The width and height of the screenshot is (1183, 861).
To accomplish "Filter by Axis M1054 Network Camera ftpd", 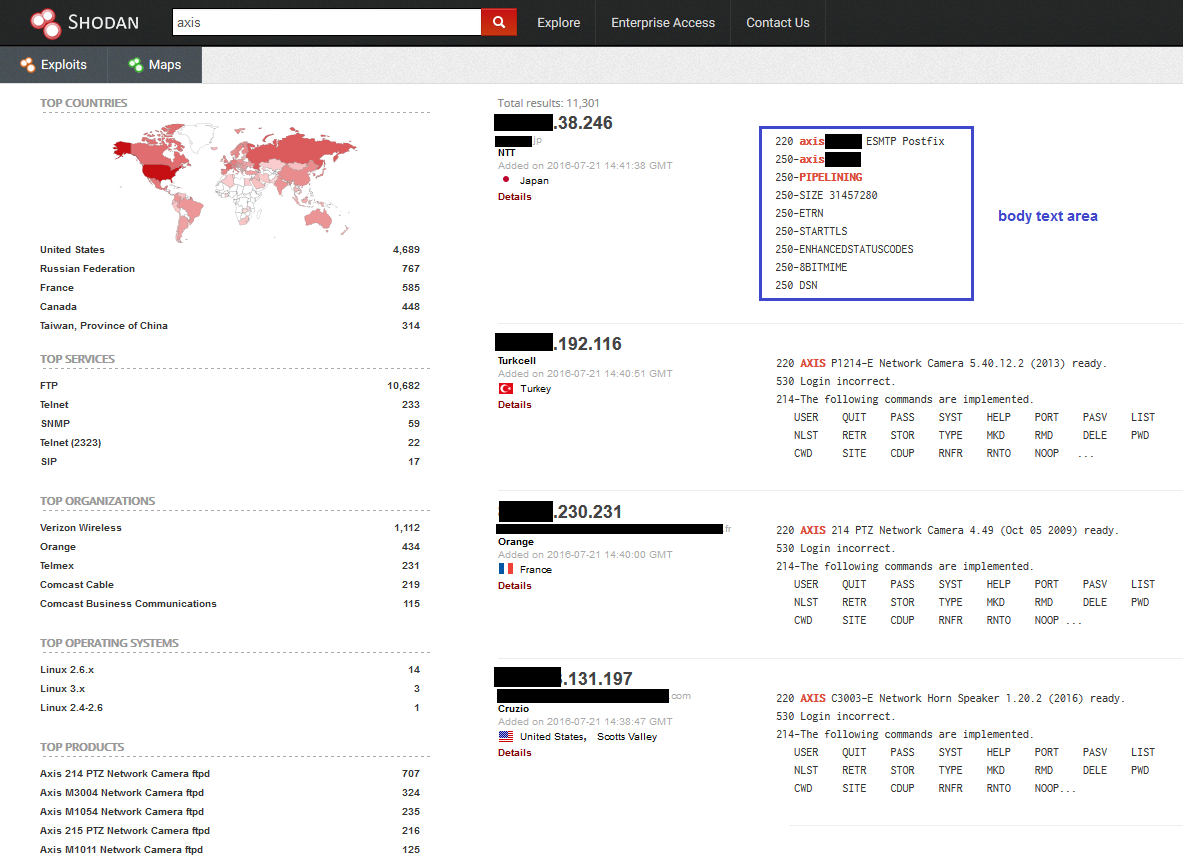I will pos(122,811).
